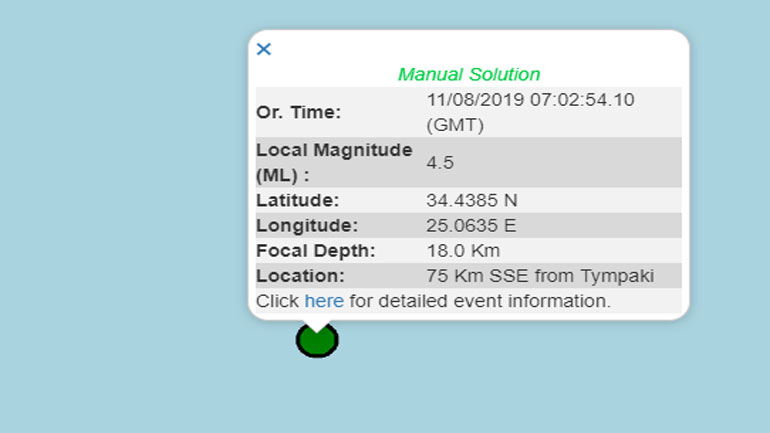Viewport: 770px width, 433px height.
Task: Click the focal depth value 18.0 Km
Action: tap(463, 250)
